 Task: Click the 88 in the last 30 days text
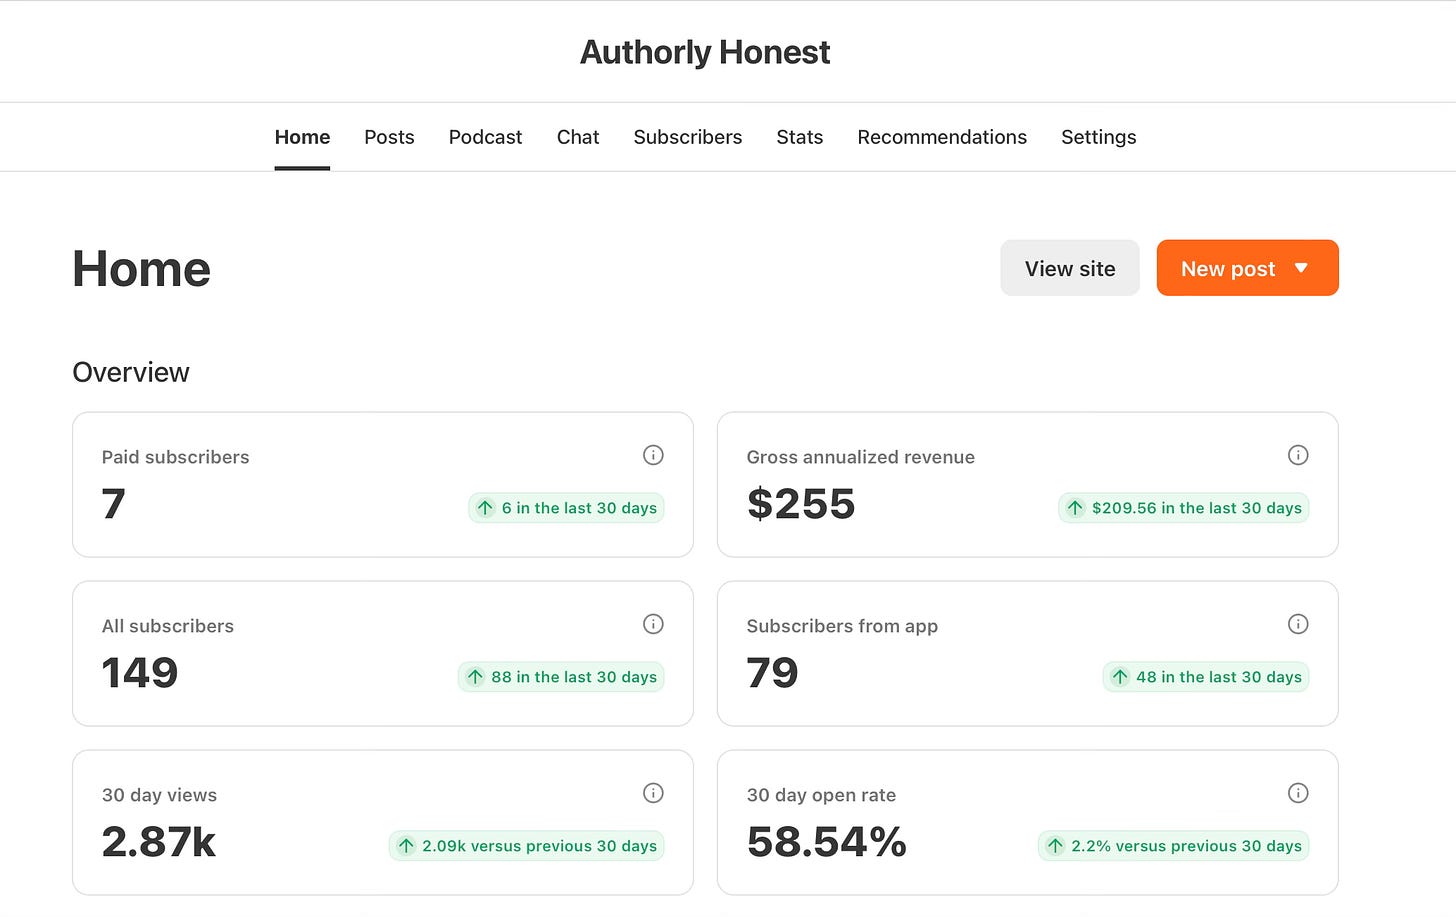[574, 677]
